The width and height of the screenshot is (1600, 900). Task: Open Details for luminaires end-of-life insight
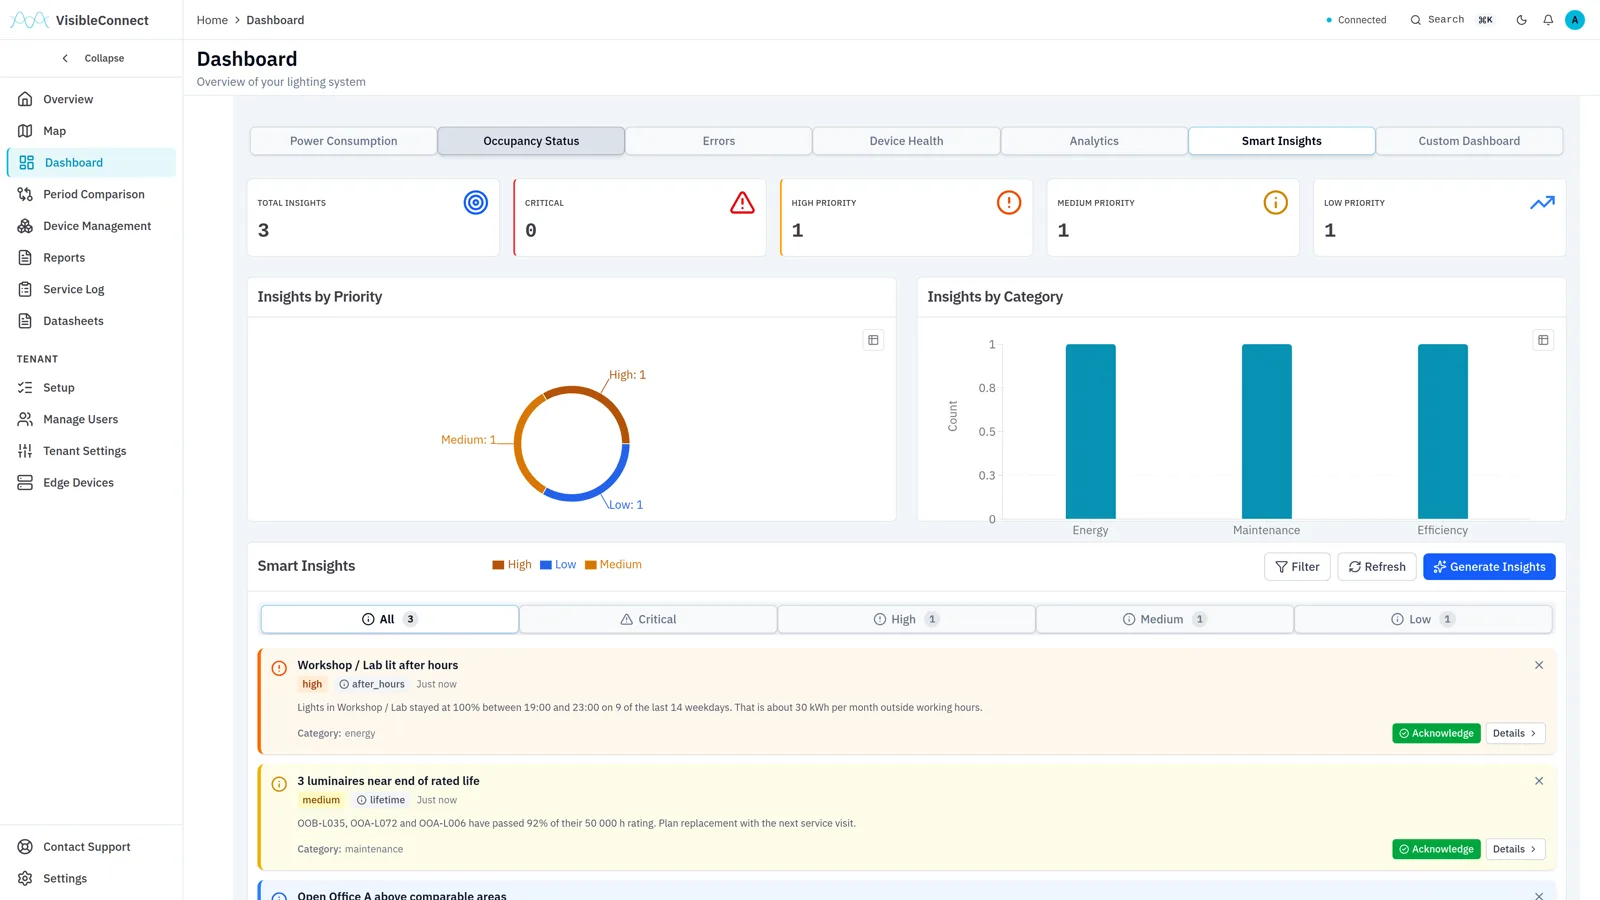(x=1515, y=849)
